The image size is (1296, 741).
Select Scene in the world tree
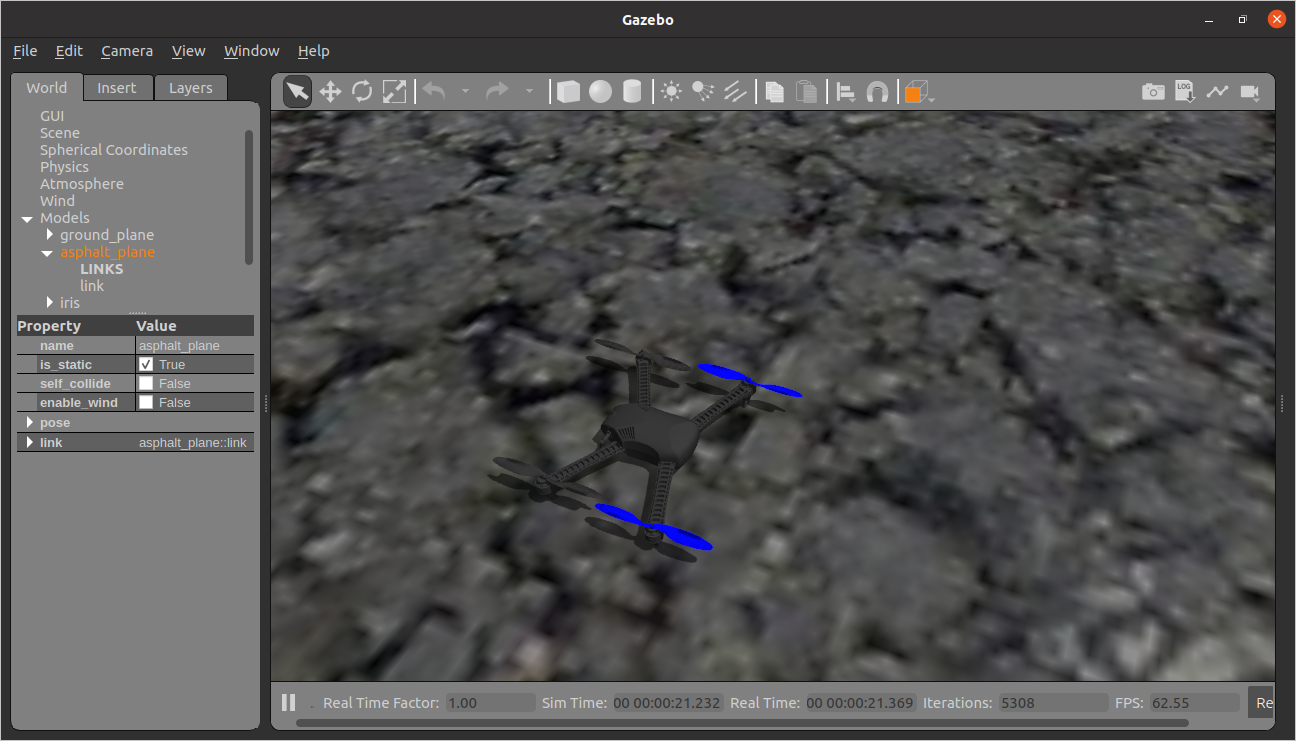[60, 133]
